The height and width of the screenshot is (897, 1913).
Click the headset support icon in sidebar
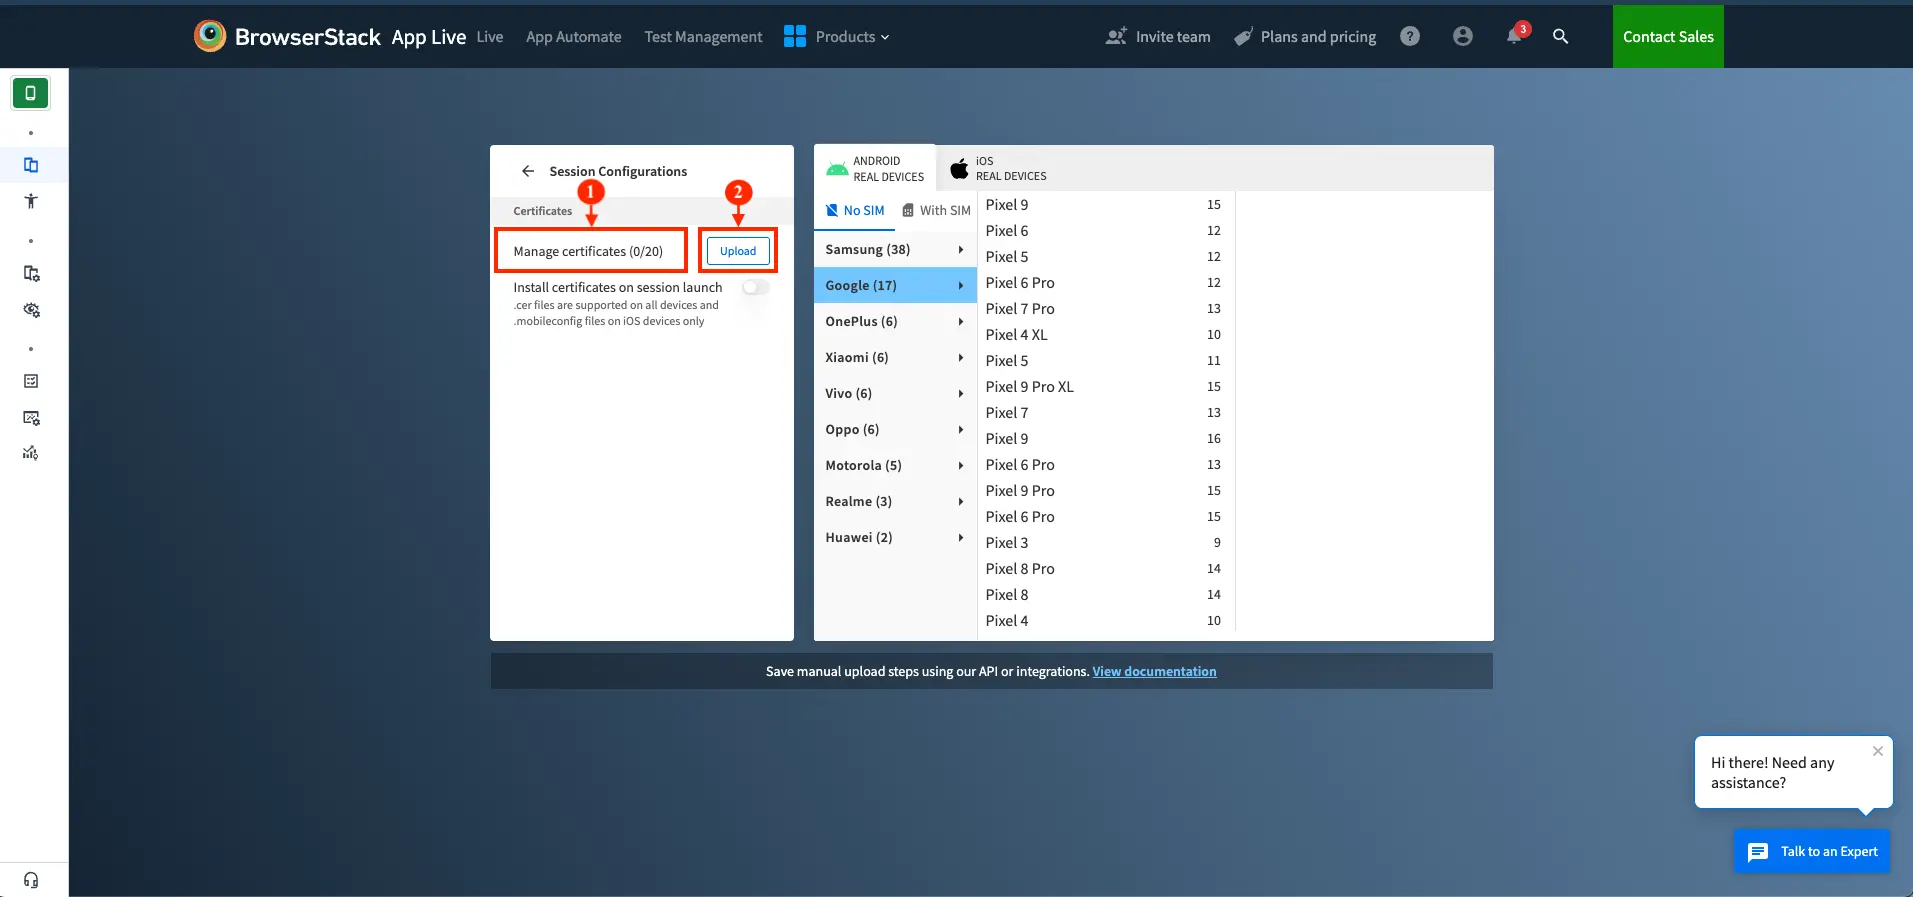tap(31, 880)
